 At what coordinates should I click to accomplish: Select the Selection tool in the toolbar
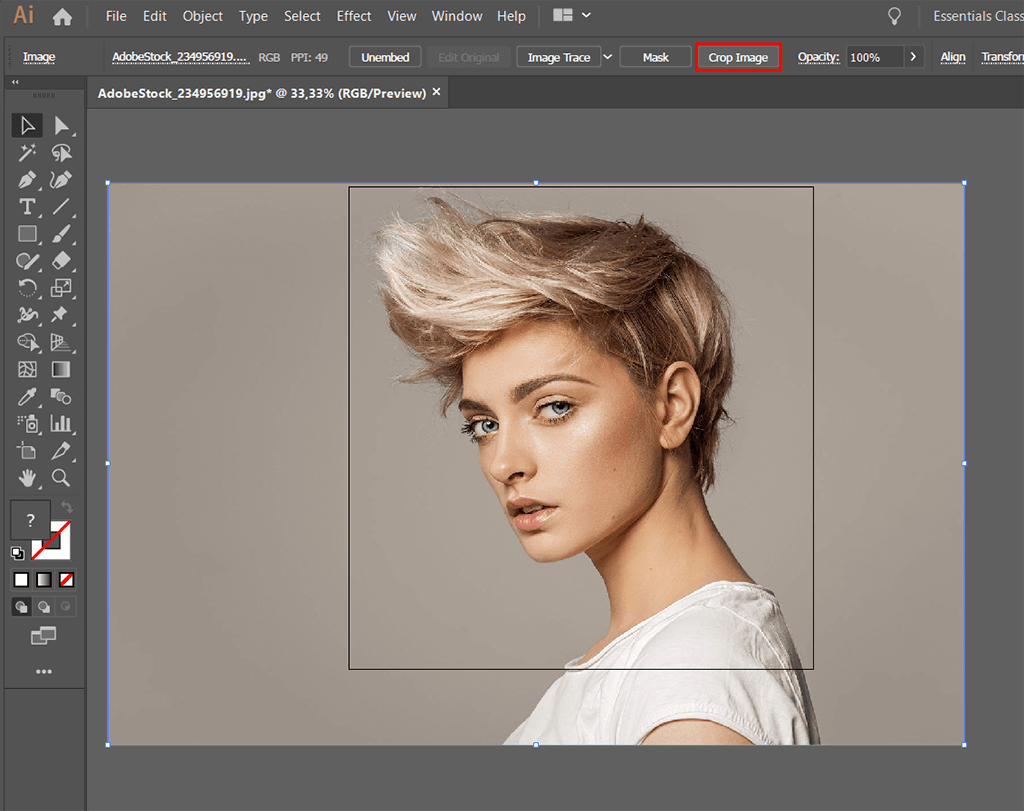click(27, 125)
